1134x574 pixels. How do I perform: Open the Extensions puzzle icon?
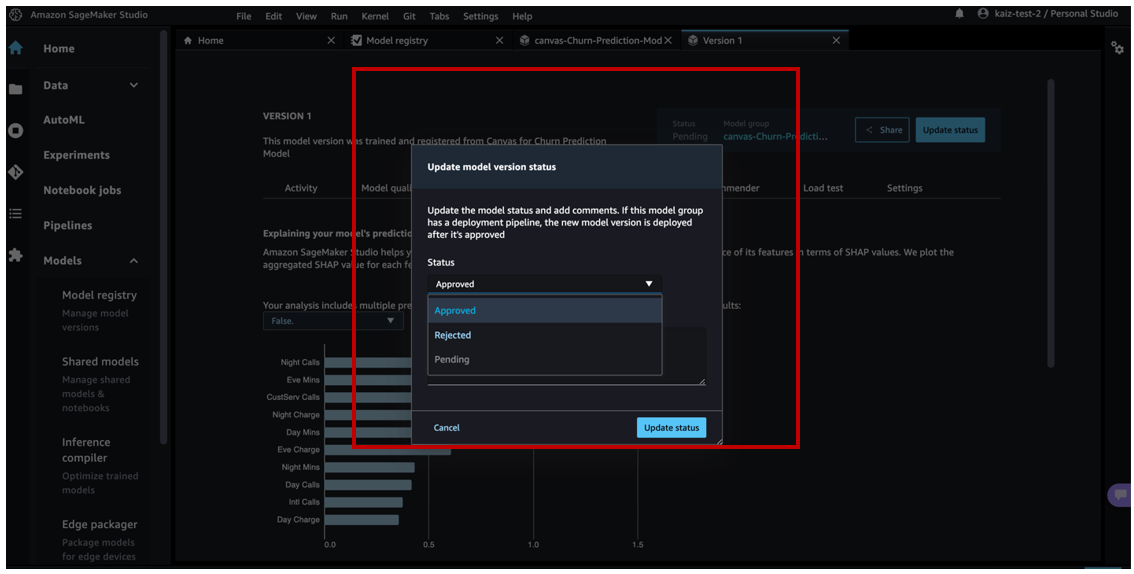tap(15, 255)
